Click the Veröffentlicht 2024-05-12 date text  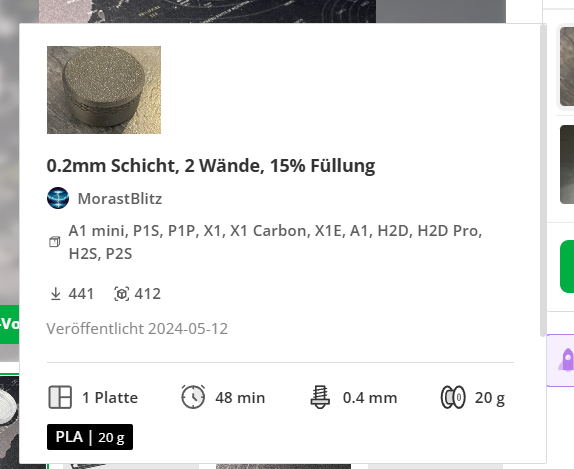click(x=137, y=328)
